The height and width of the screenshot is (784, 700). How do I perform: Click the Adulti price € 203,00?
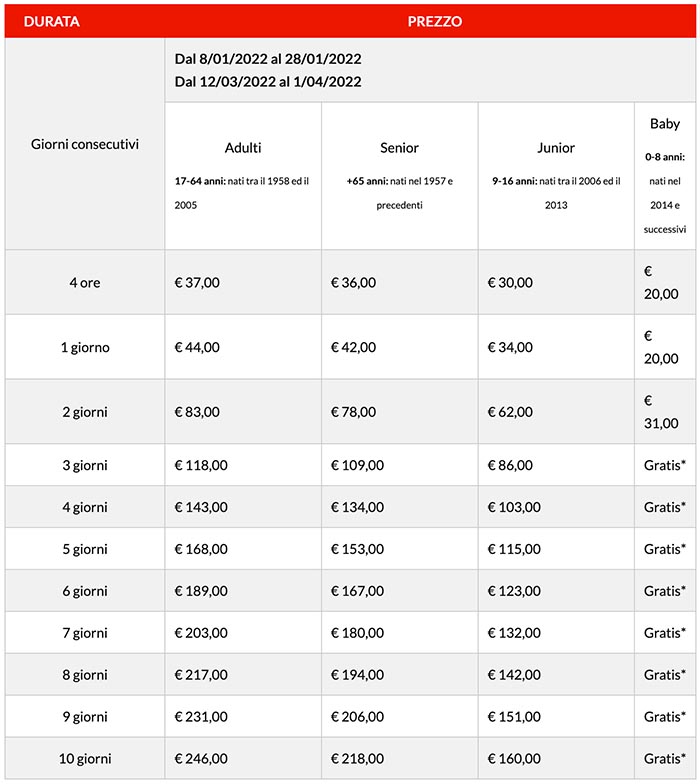tap(200, 634)
